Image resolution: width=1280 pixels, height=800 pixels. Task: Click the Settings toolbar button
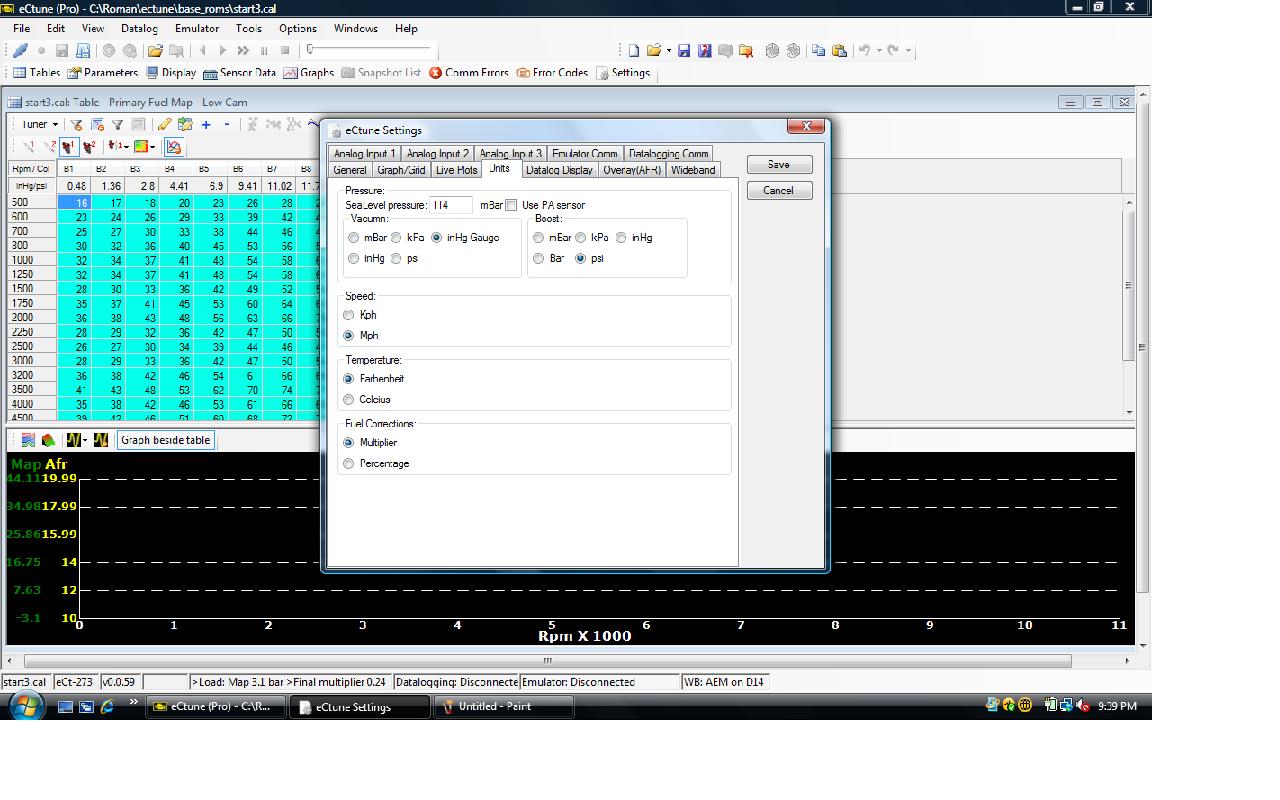tap(623, 73)
